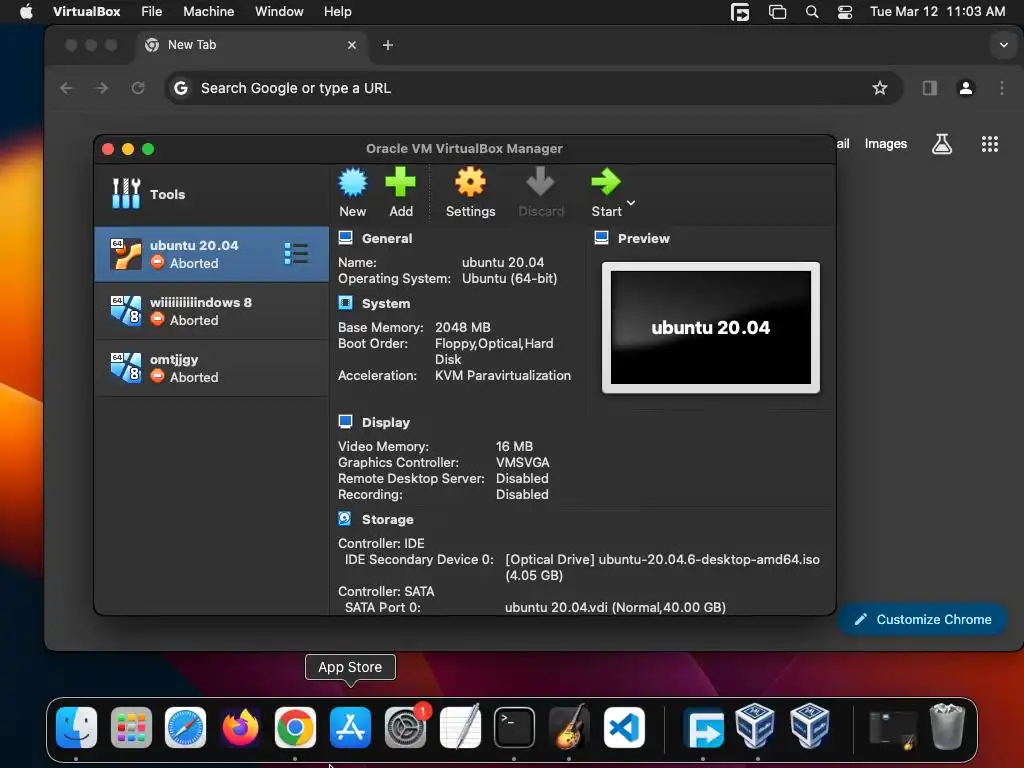Open the Chrome three-dot menu
This screenshot has width=1024, height=768.
coord(1002,88)
